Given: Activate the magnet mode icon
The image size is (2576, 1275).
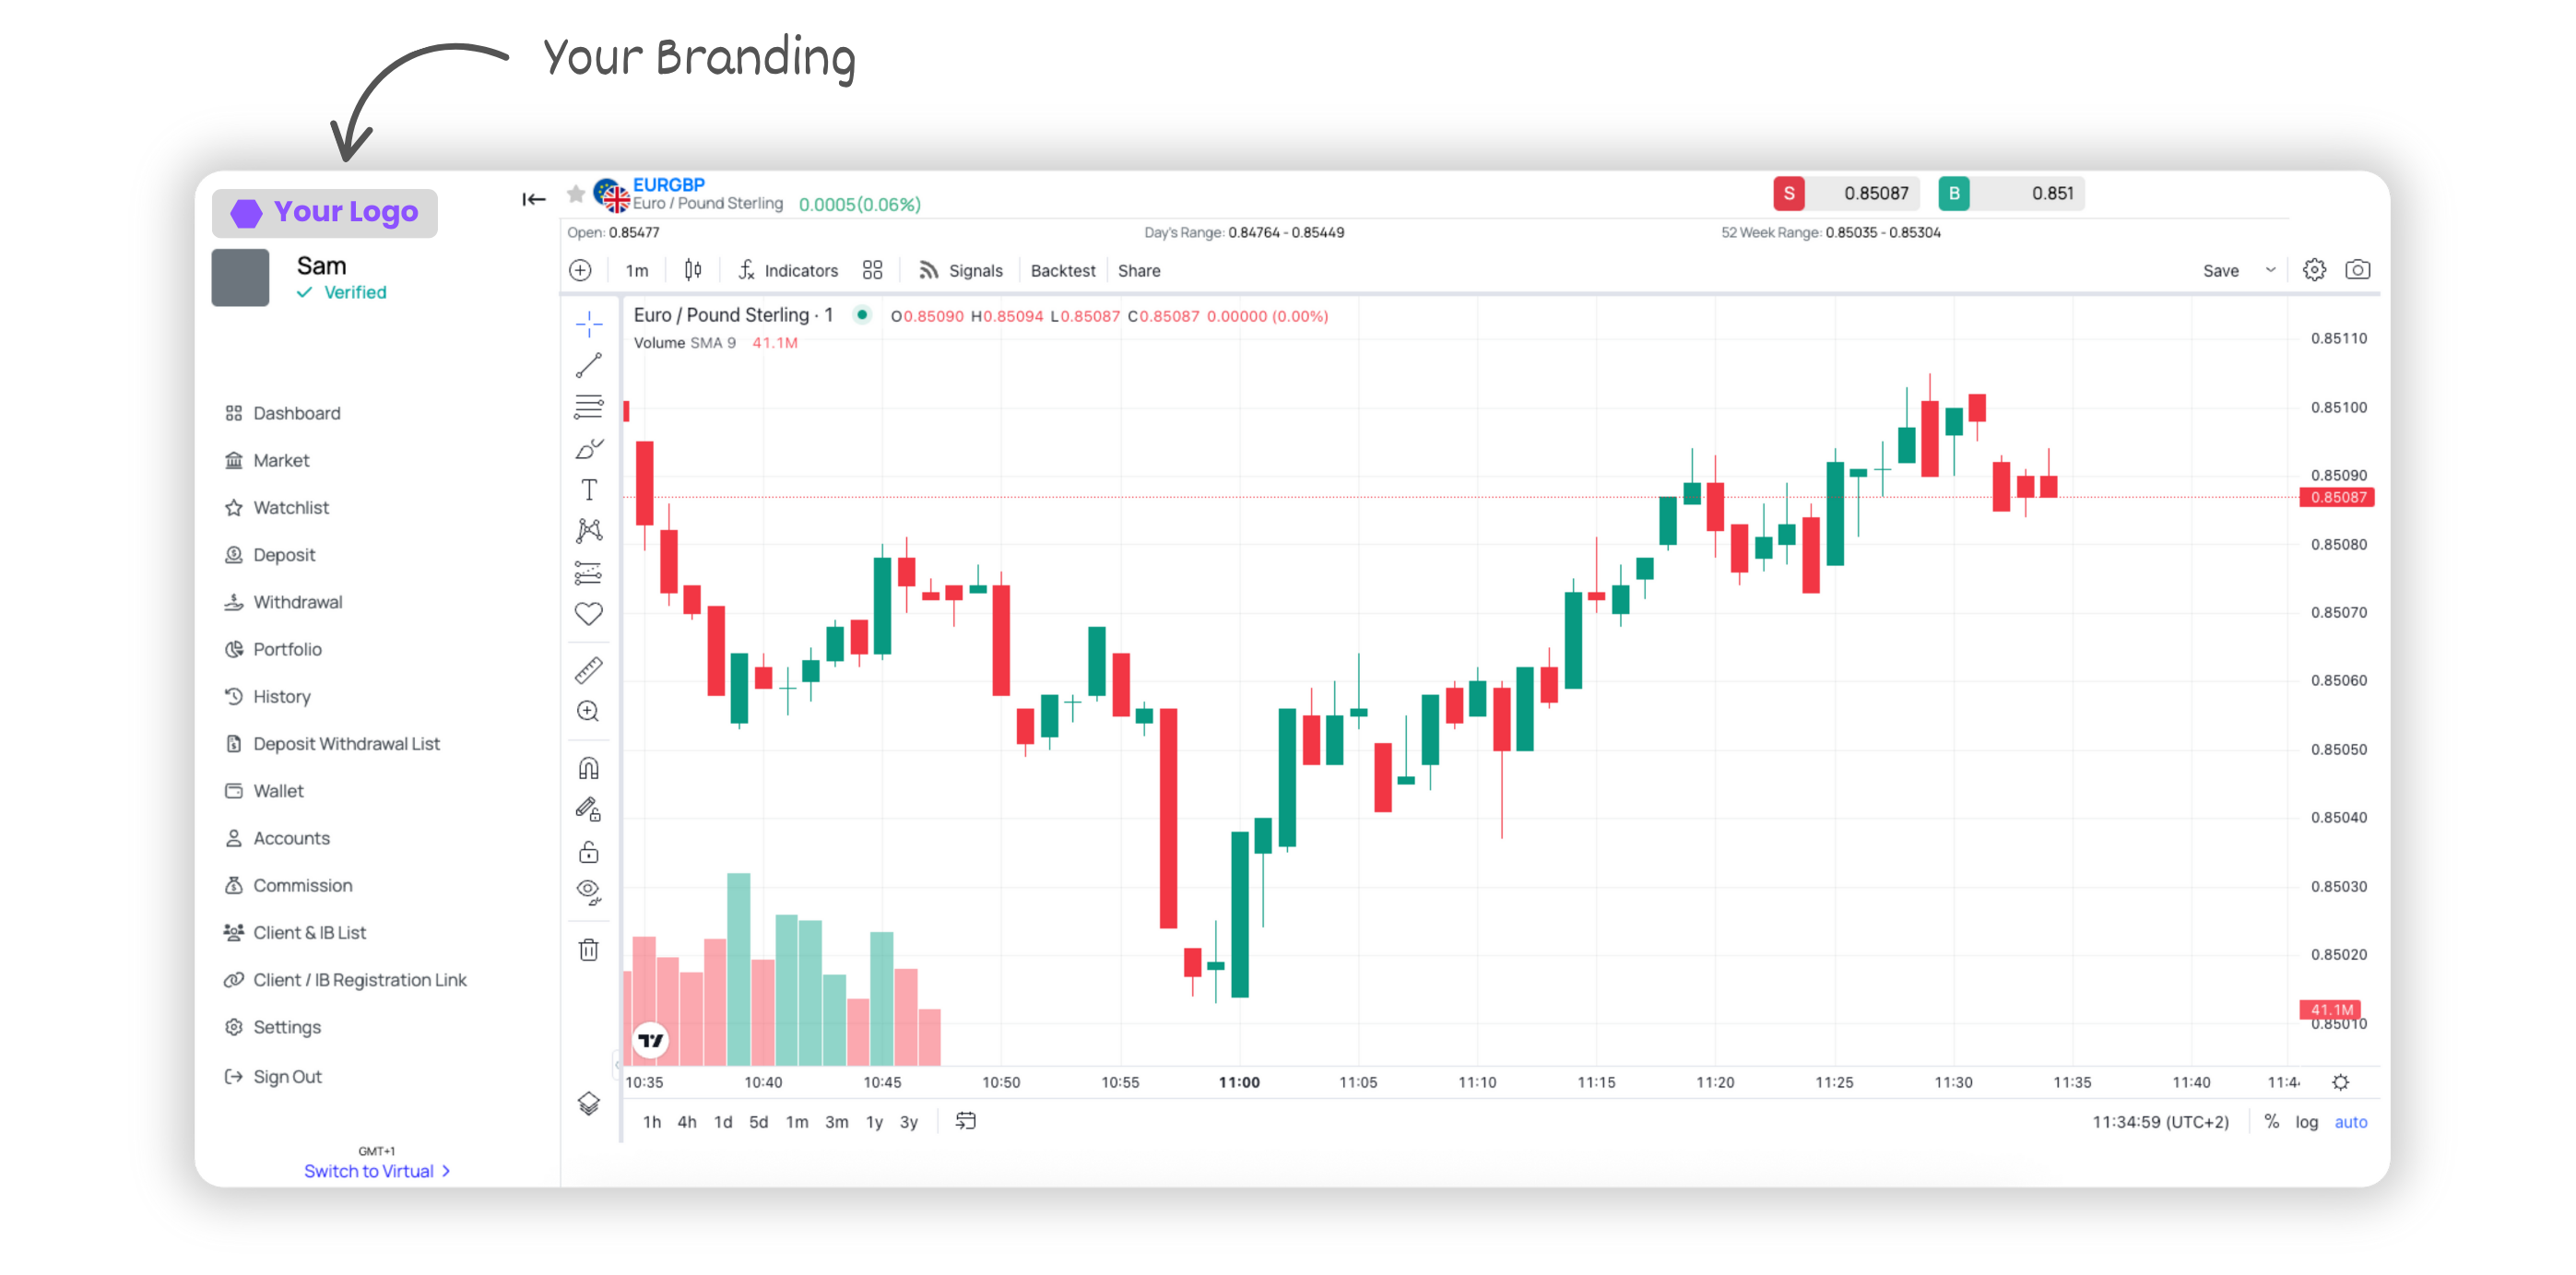Looking at the screenshot, I should pos(589,768).
